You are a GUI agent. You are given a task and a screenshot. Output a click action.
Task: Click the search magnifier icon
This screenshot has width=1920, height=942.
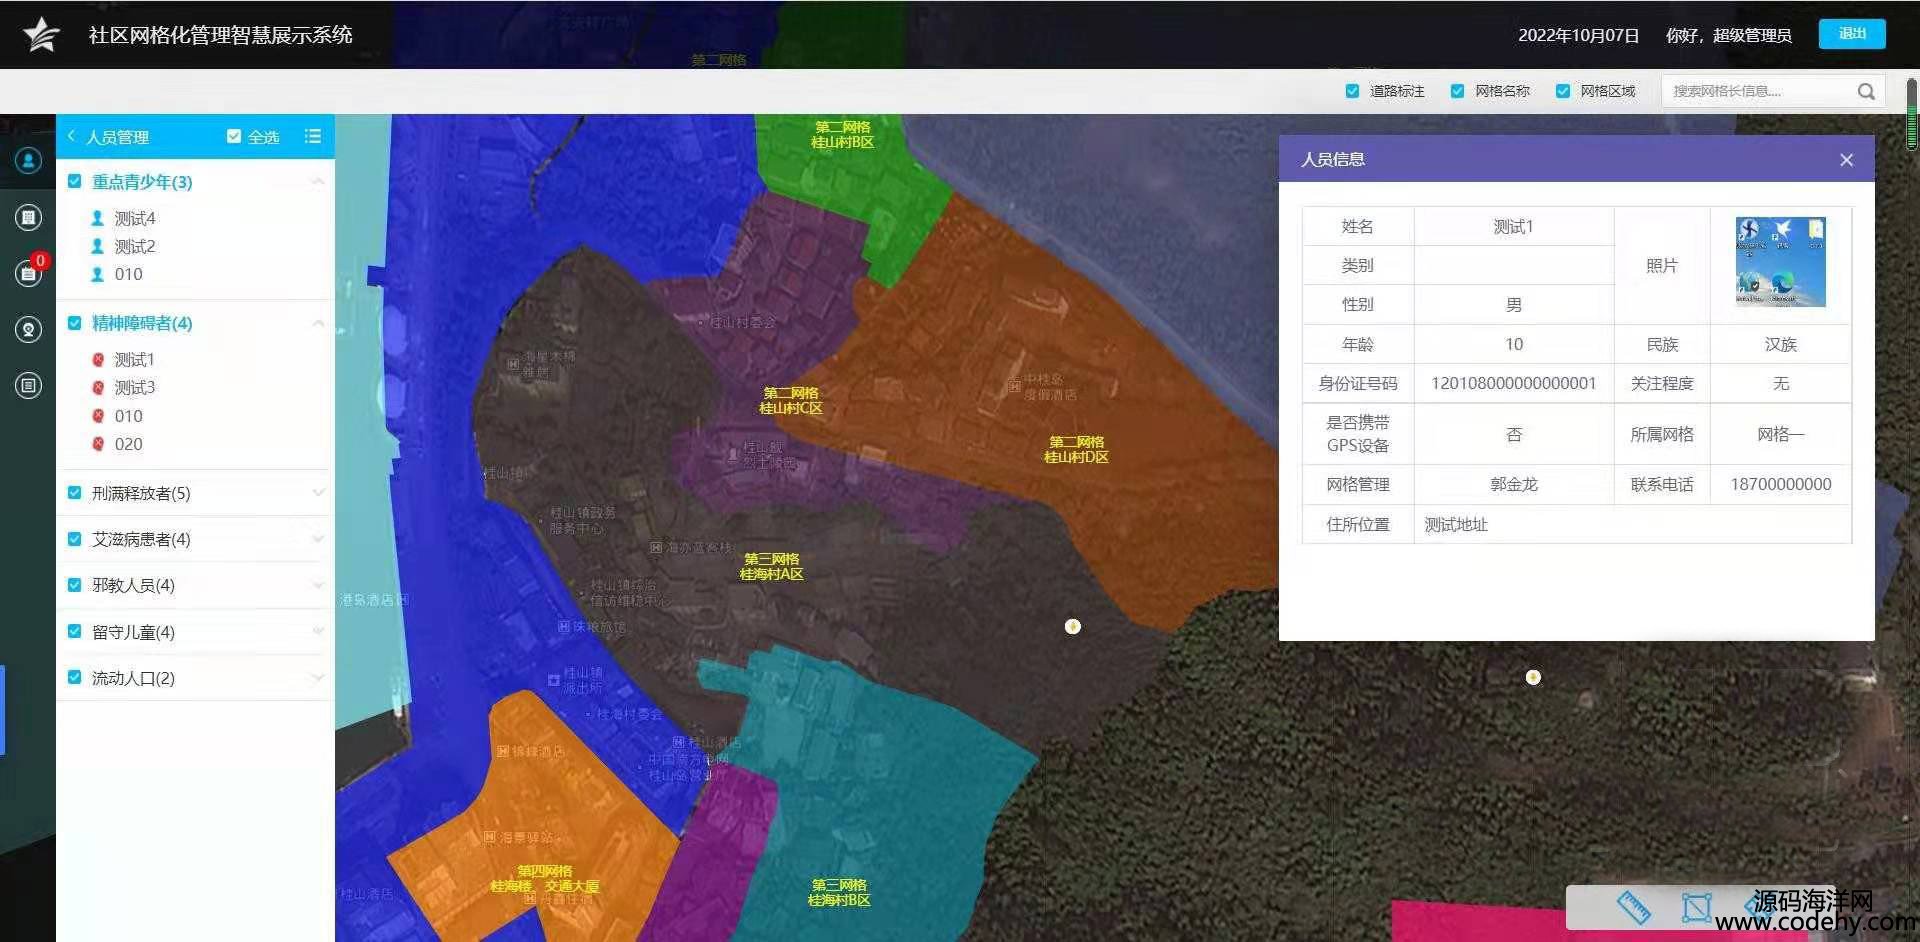(x=1866, y=91)
